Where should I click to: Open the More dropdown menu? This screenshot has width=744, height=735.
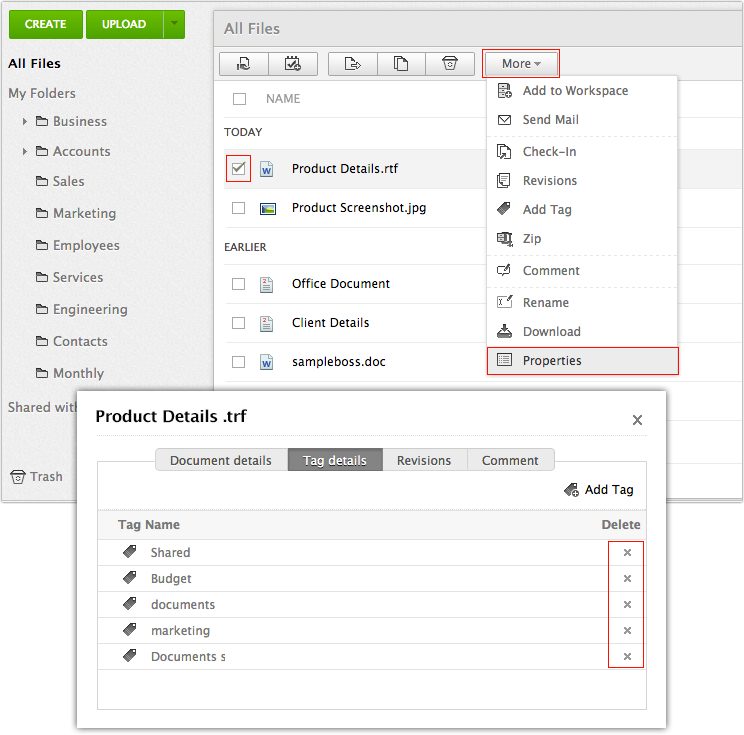[521, 64]
